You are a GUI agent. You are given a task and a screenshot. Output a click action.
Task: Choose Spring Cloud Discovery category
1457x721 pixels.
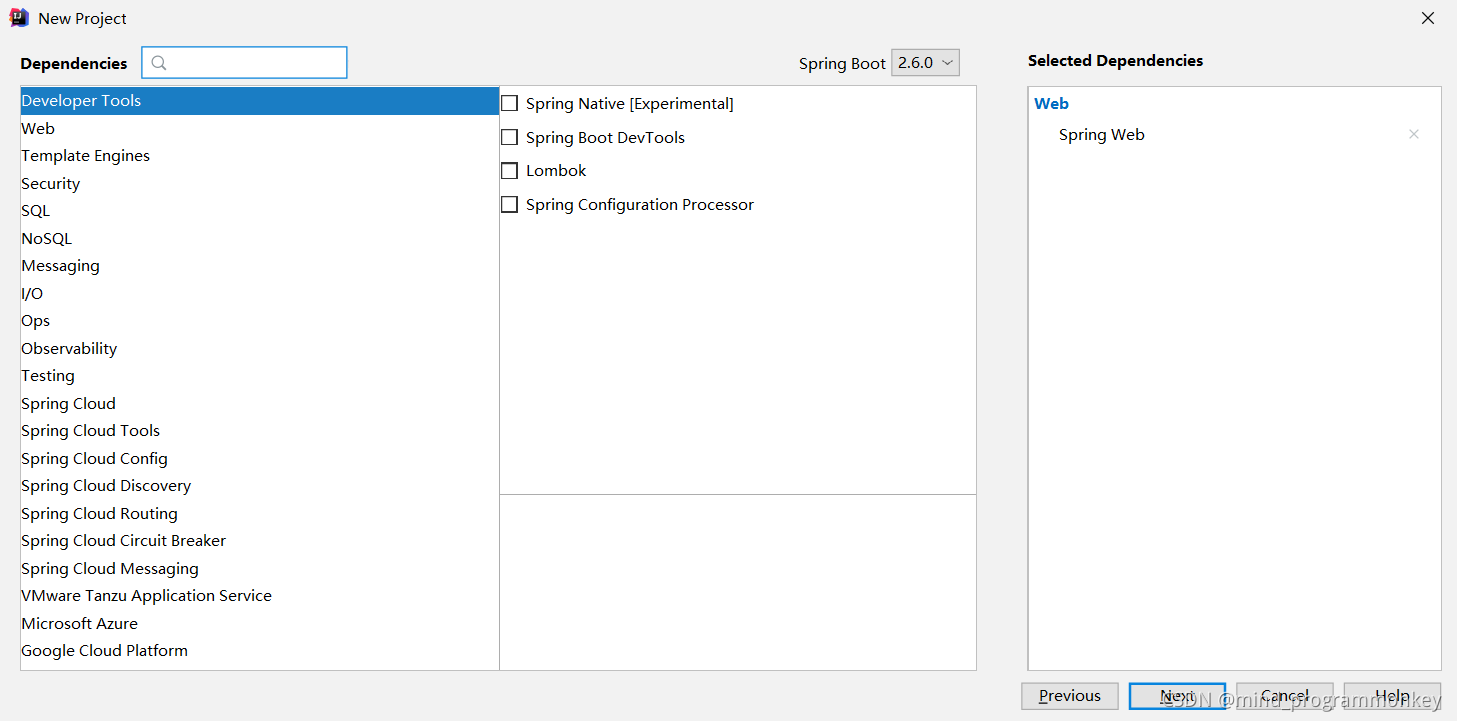tap(260, 486)
